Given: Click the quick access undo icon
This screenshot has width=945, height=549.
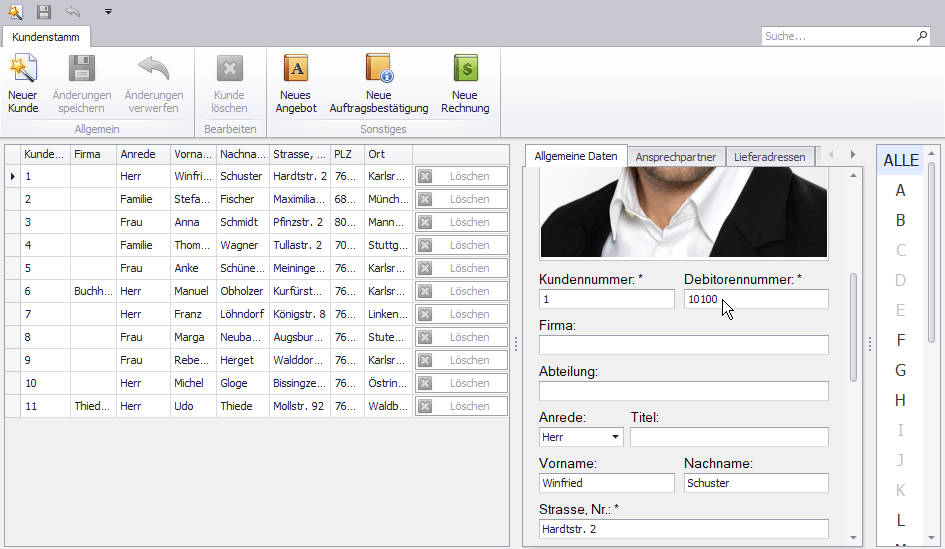Looking at the screenshot, I should 73,11.
